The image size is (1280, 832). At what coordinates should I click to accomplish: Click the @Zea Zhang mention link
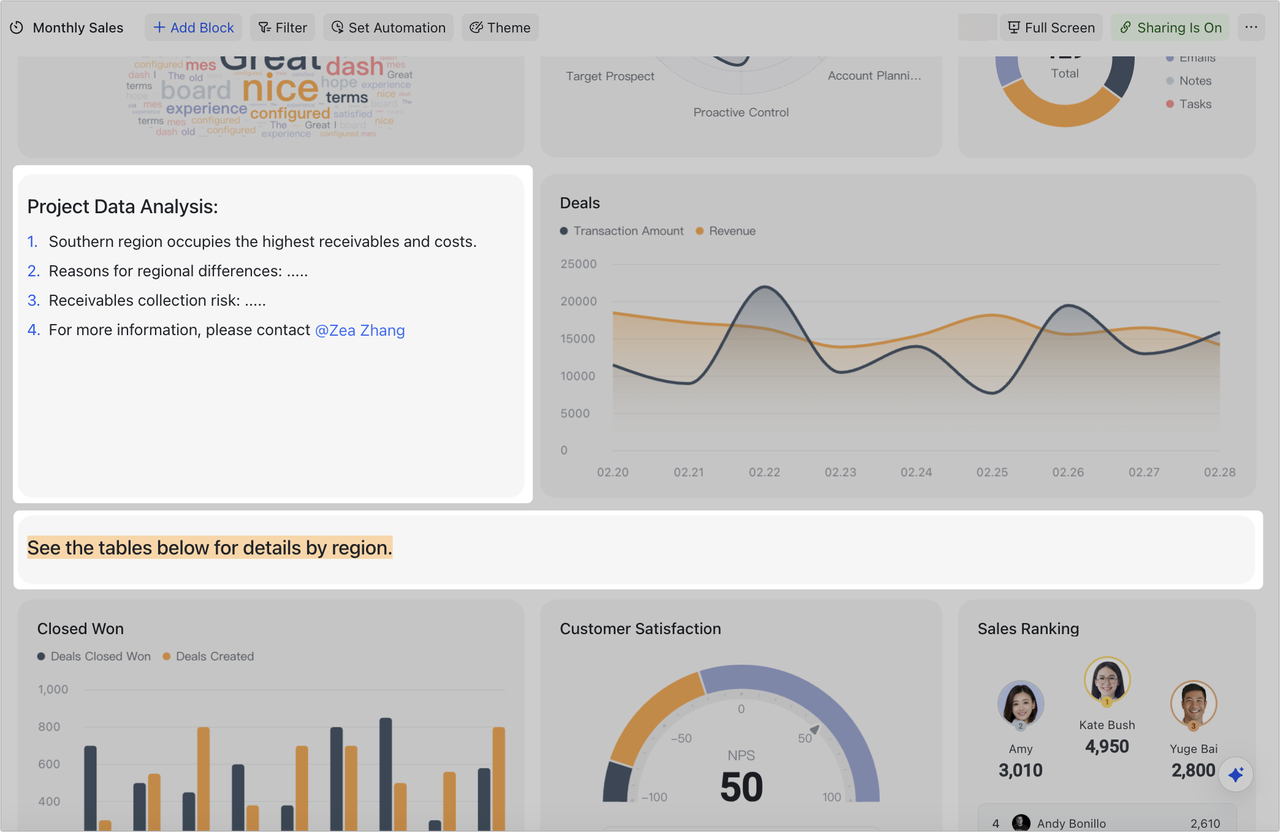[x=359, y=330]
